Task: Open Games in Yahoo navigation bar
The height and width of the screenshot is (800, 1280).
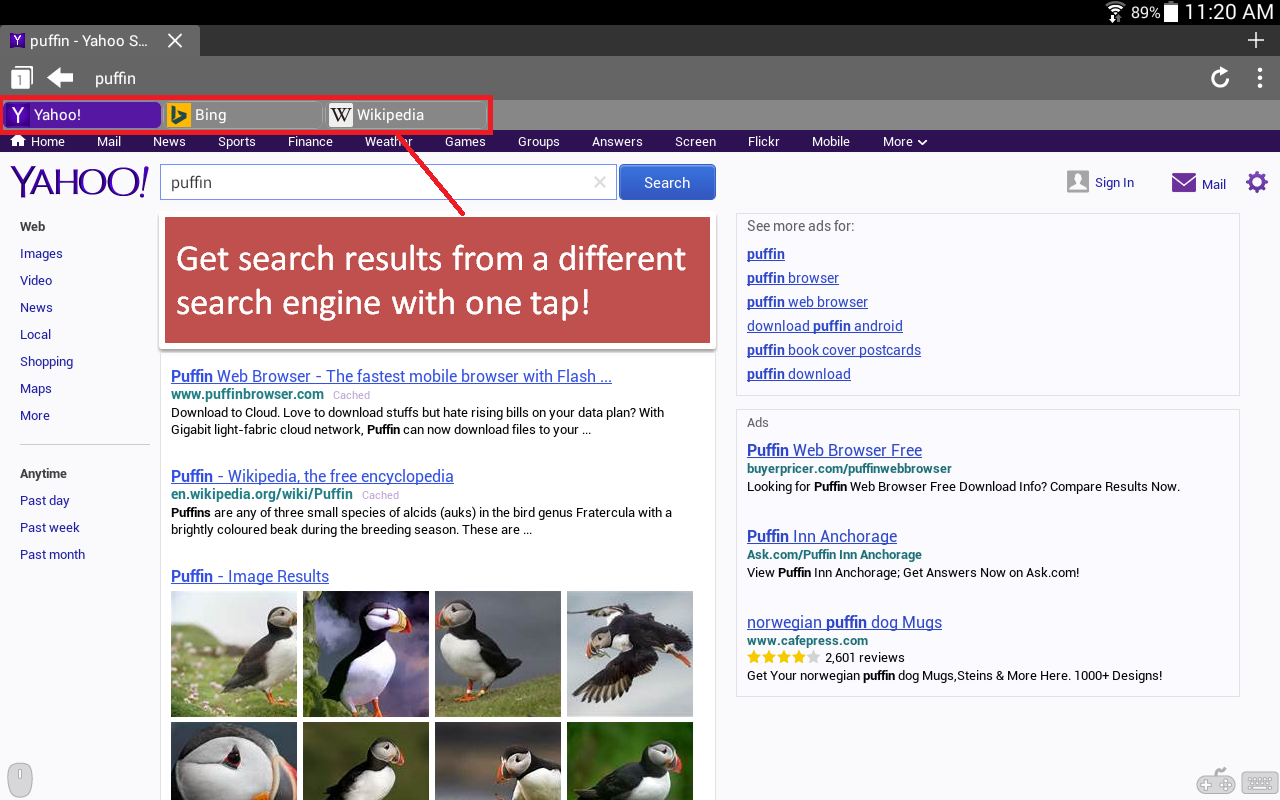Action: pos(465,142)
